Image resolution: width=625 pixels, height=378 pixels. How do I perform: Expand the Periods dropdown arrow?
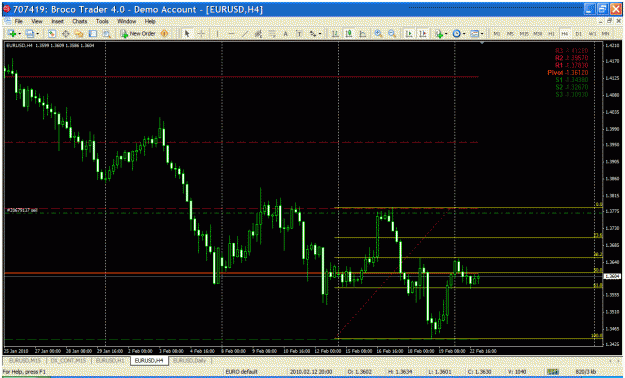[x=464, y=34]
